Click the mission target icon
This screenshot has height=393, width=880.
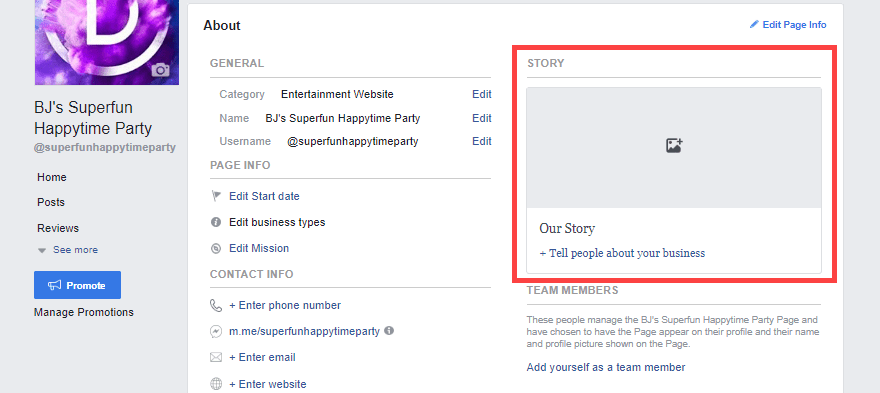click(x=216, y=248)
